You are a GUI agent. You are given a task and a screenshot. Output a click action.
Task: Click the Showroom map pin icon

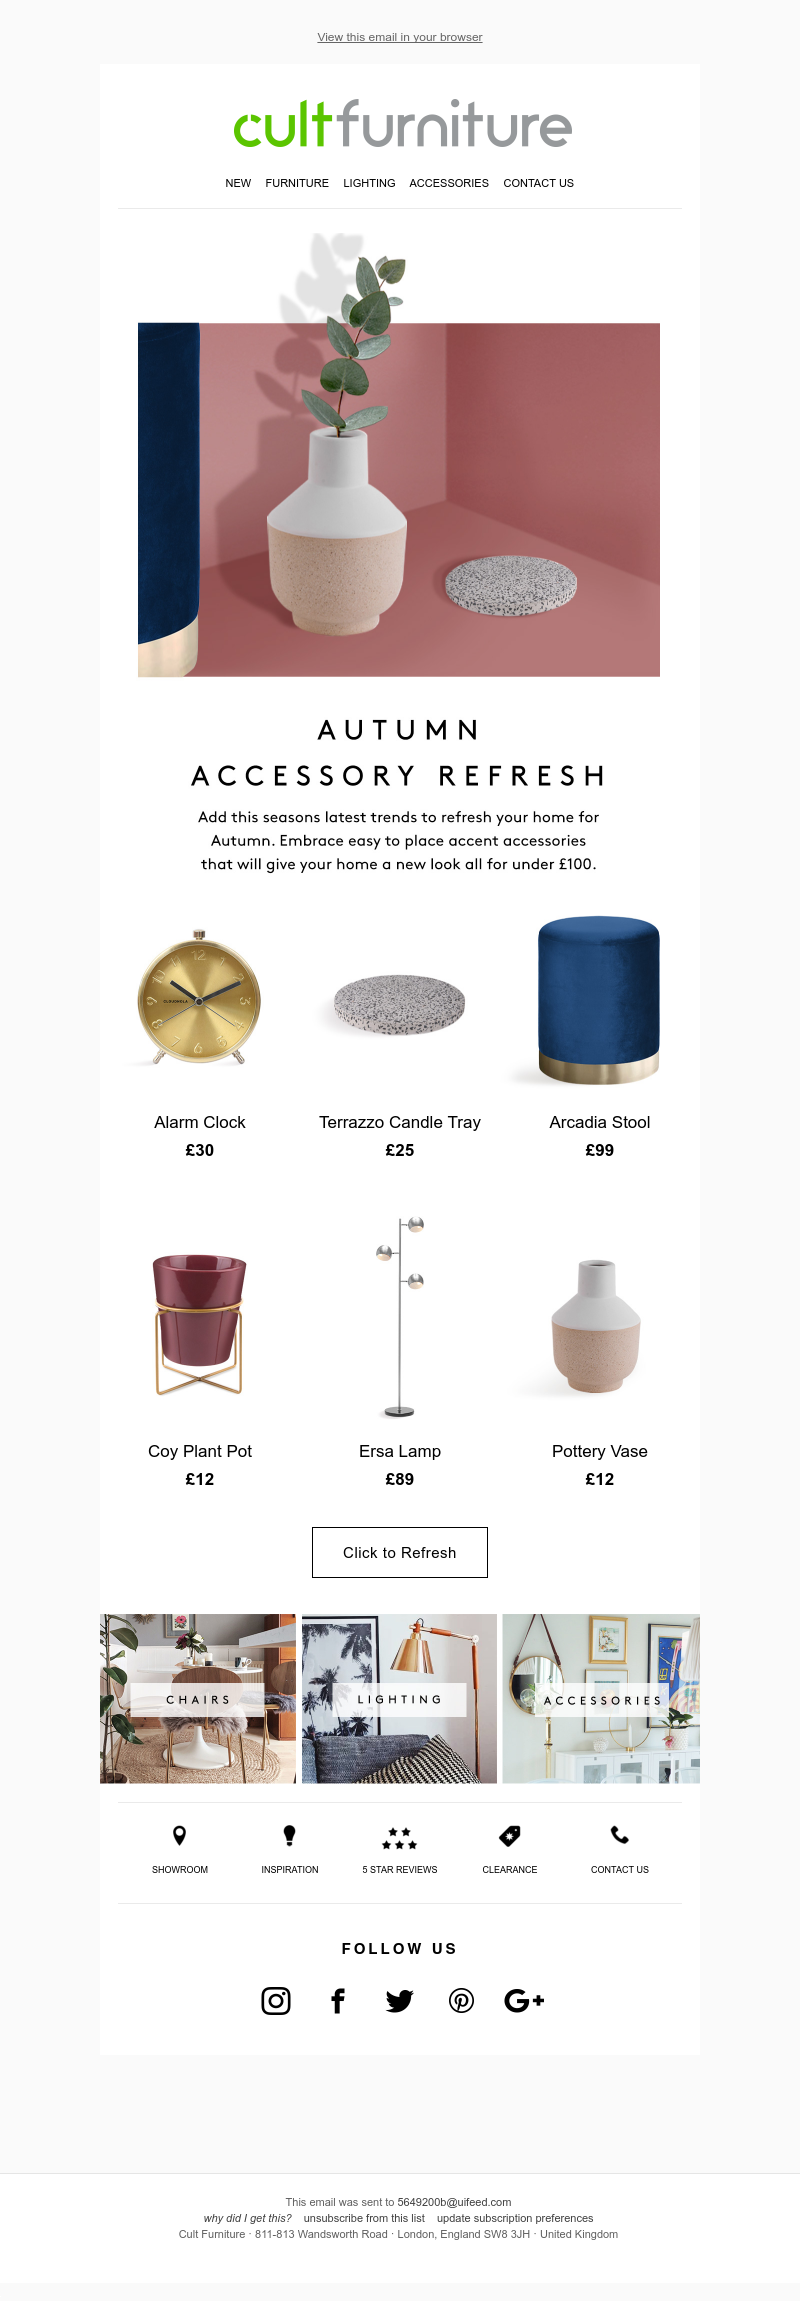180,1835
